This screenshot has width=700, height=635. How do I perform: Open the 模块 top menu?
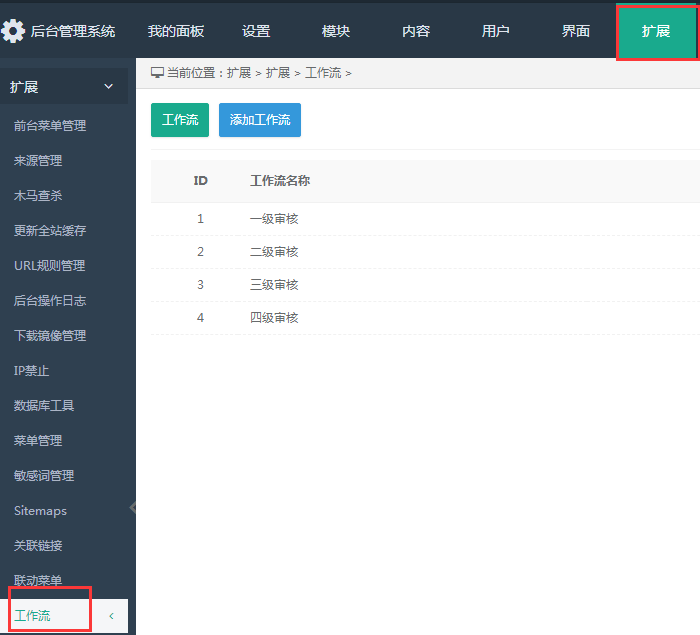coord(336,31)
